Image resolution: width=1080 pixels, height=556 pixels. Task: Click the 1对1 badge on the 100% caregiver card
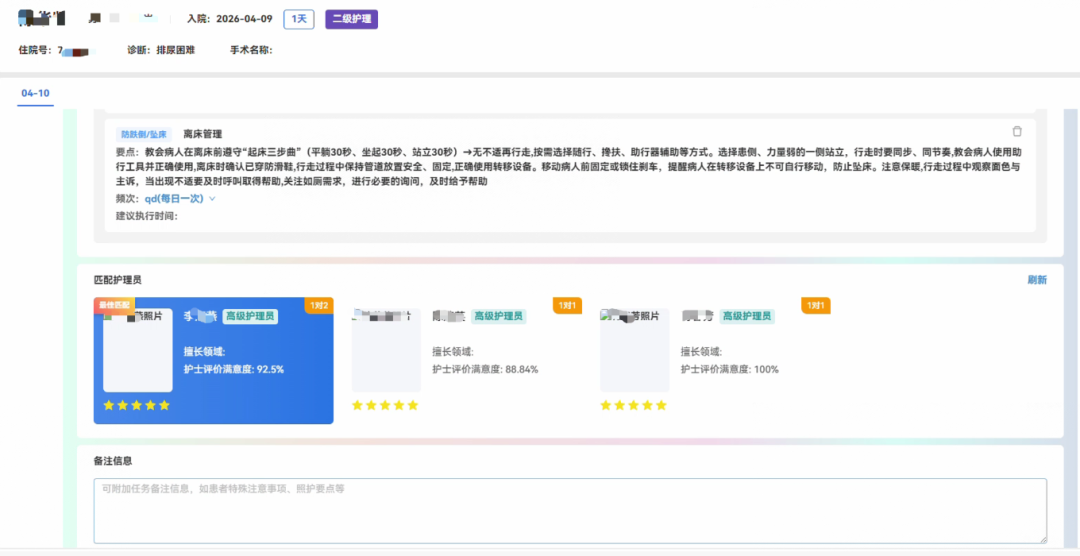coord(816,305)
